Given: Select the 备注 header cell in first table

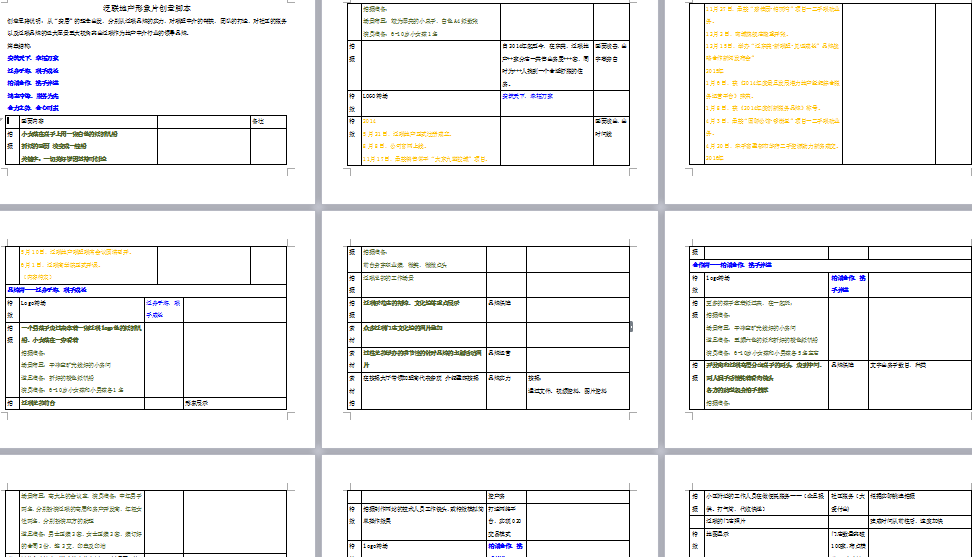Looking at the screenshot, I should (256, 120).
